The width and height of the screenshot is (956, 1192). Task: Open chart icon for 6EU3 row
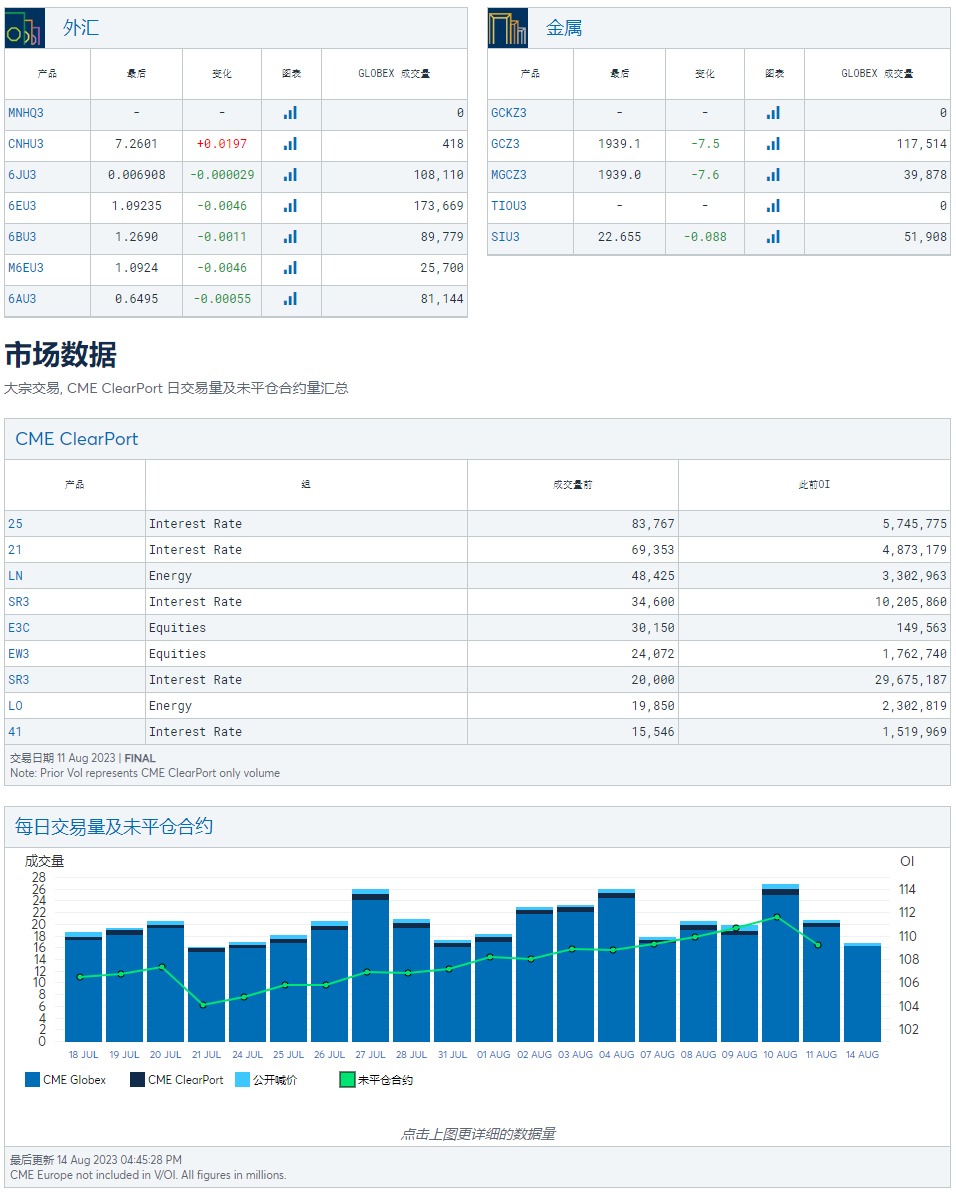[290, 206]
